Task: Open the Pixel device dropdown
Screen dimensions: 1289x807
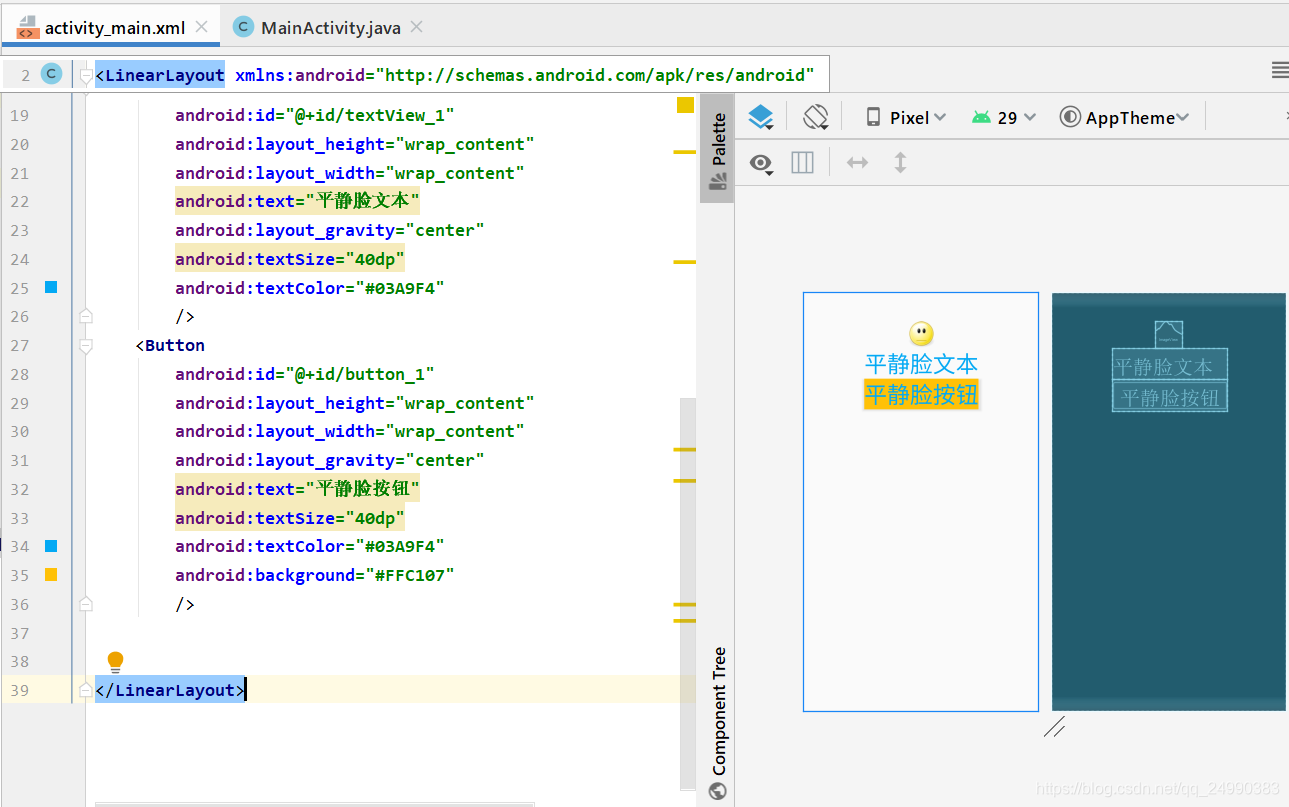Action: click(x=904, y=118)
